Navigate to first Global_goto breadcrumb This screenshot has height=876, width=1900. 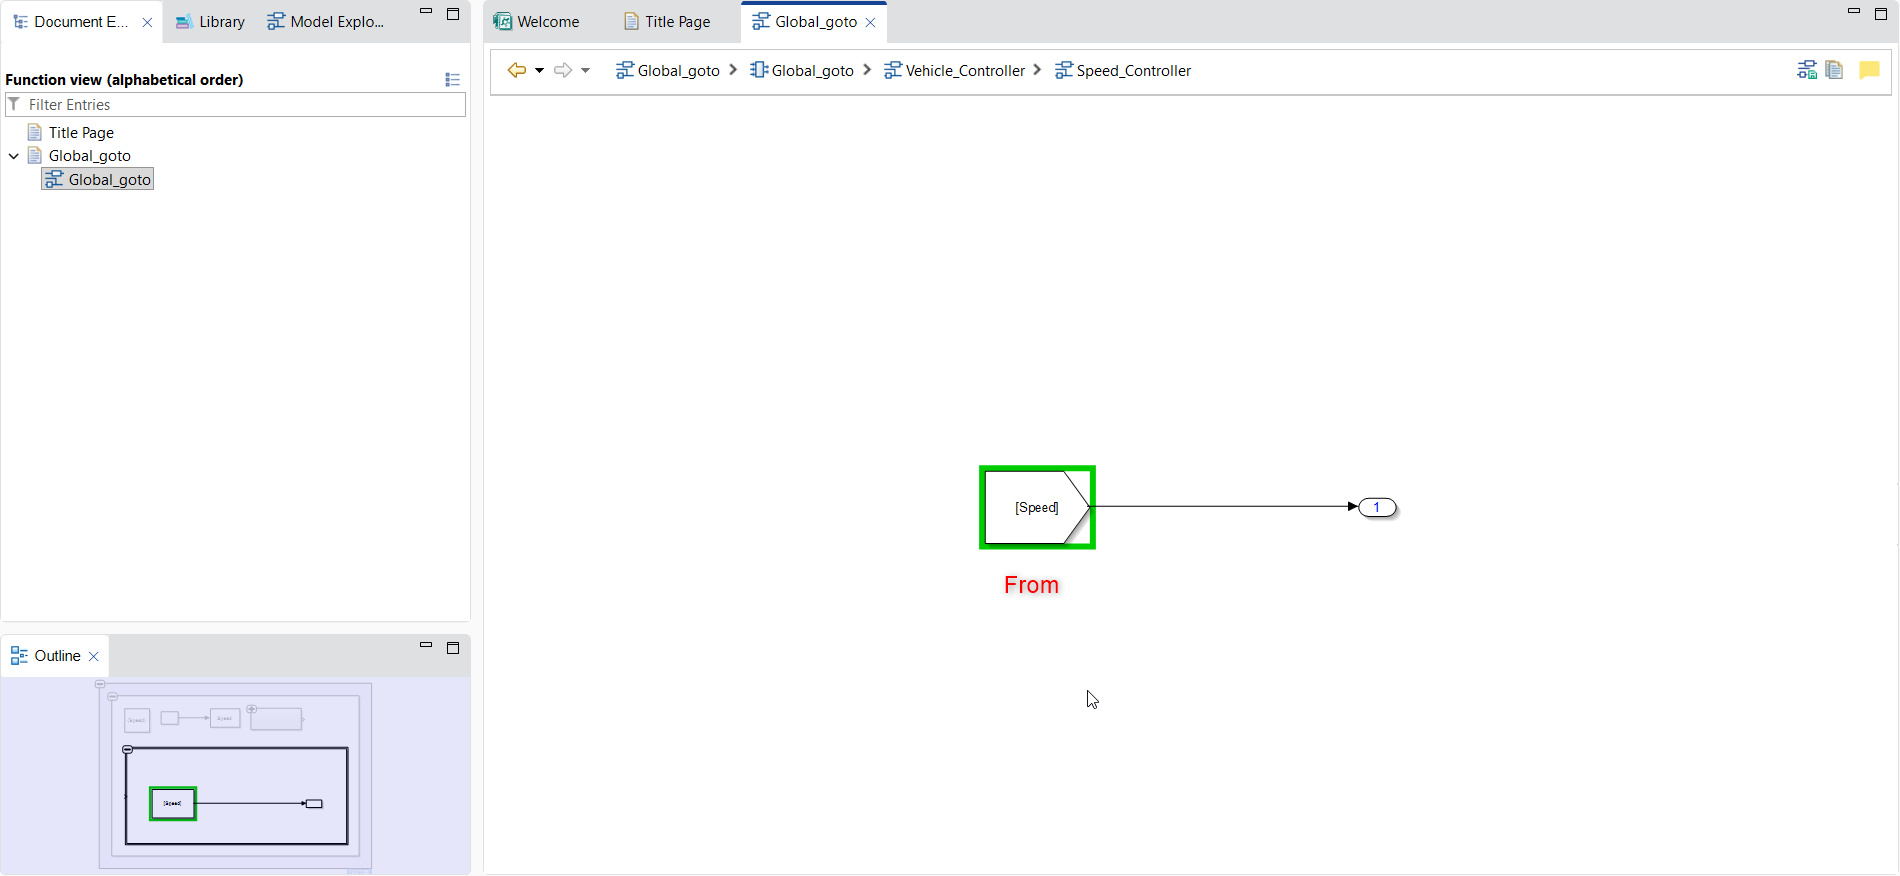click(x=668, y=70)
